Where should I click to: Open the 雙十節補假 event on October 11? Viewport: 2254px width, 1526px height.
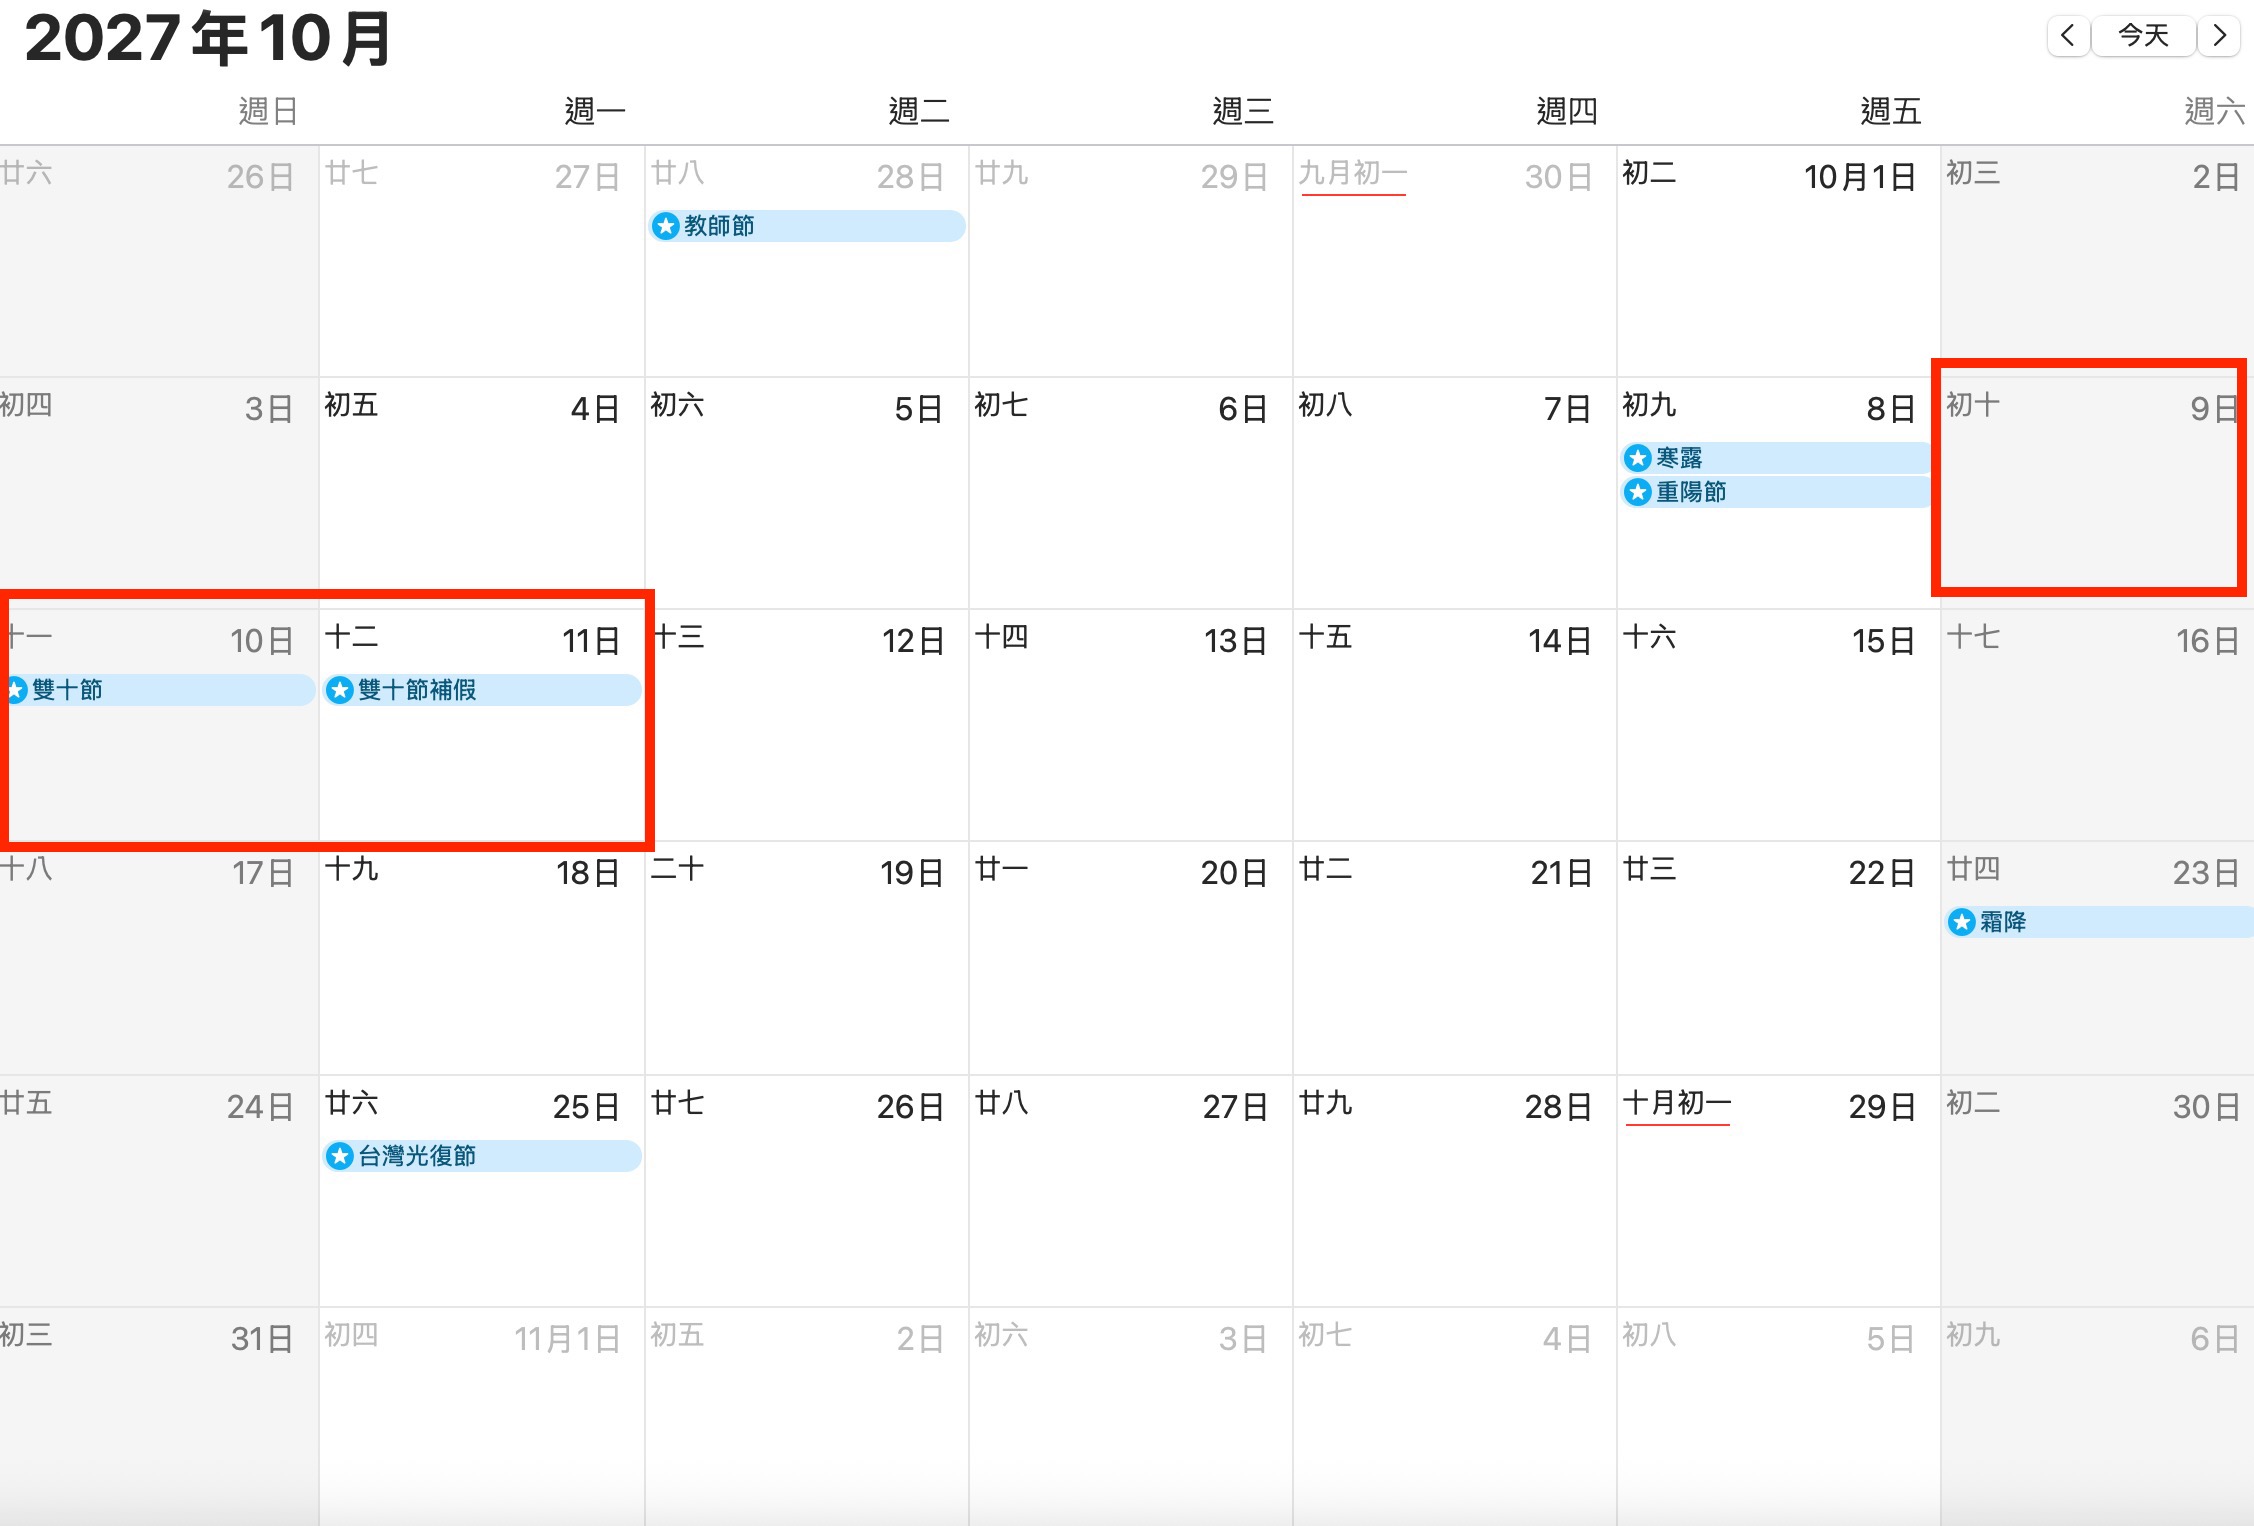pos(483,690)
